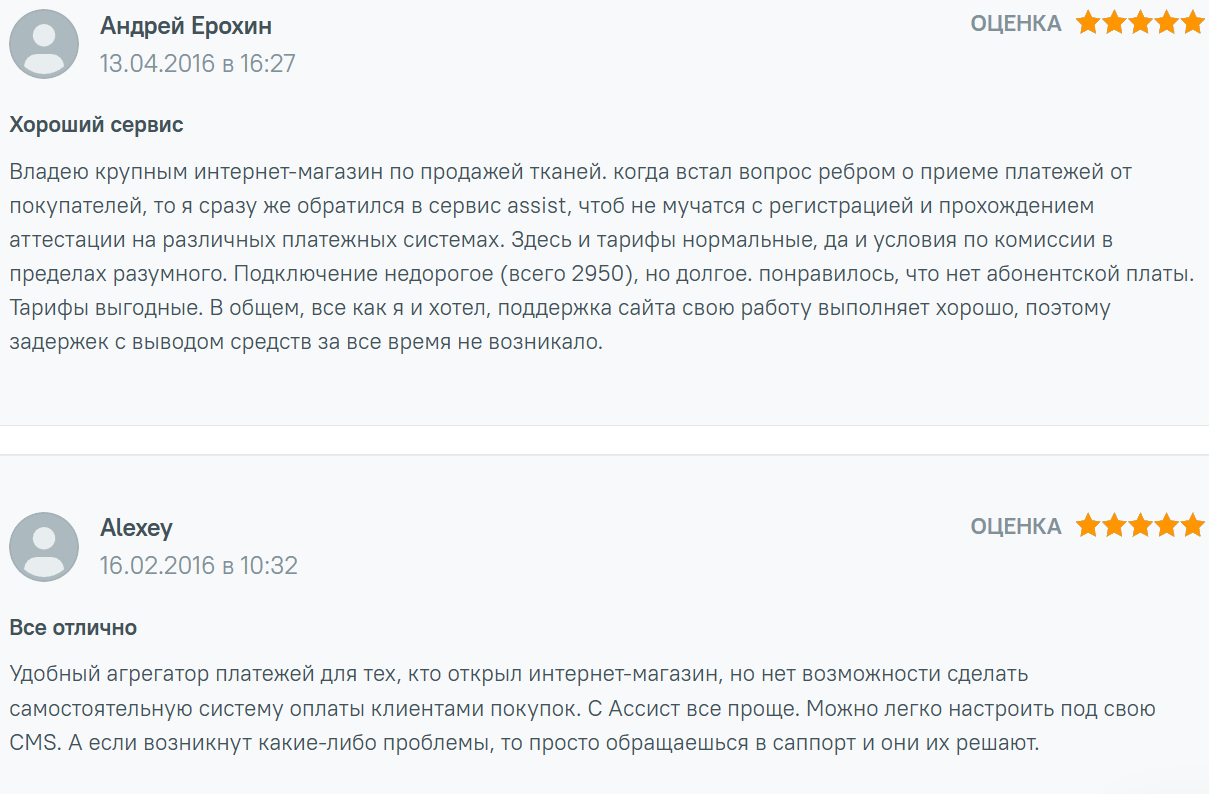Click first star in Alexey's rating
Image resolution: width=1209 pixels, height=794 pixels.
point(1088,526)
